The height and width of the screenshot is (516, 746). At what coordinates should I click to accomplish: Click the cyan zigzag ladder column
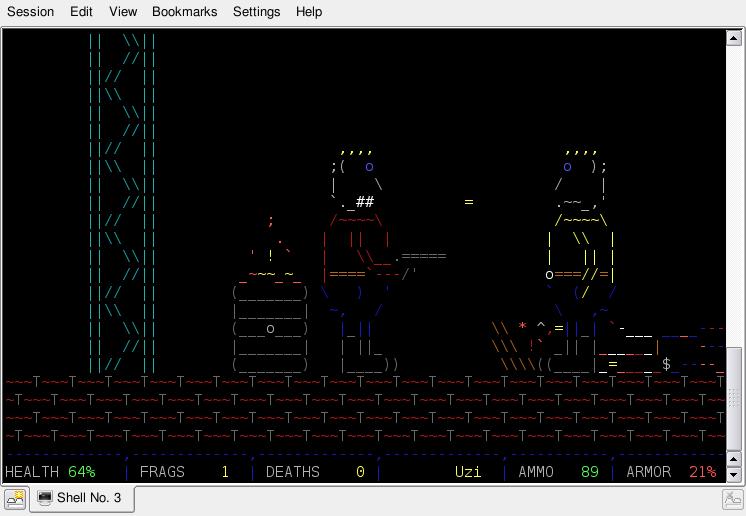tap(122, 202)
